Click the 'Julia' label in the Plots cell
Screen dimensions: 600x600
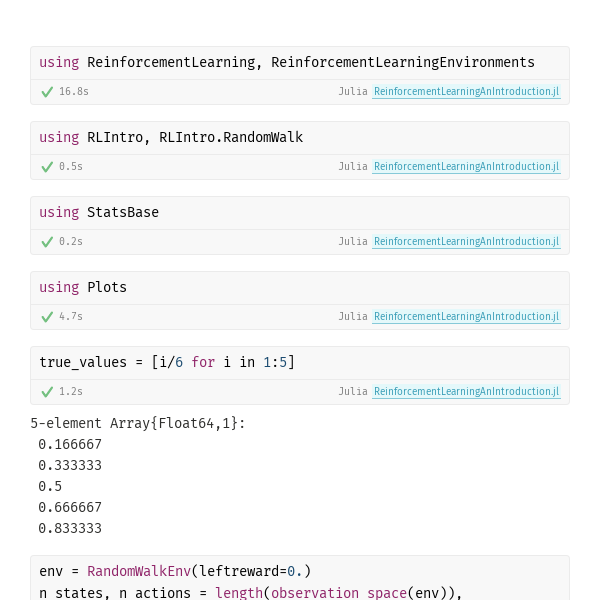tap(353, 316)
